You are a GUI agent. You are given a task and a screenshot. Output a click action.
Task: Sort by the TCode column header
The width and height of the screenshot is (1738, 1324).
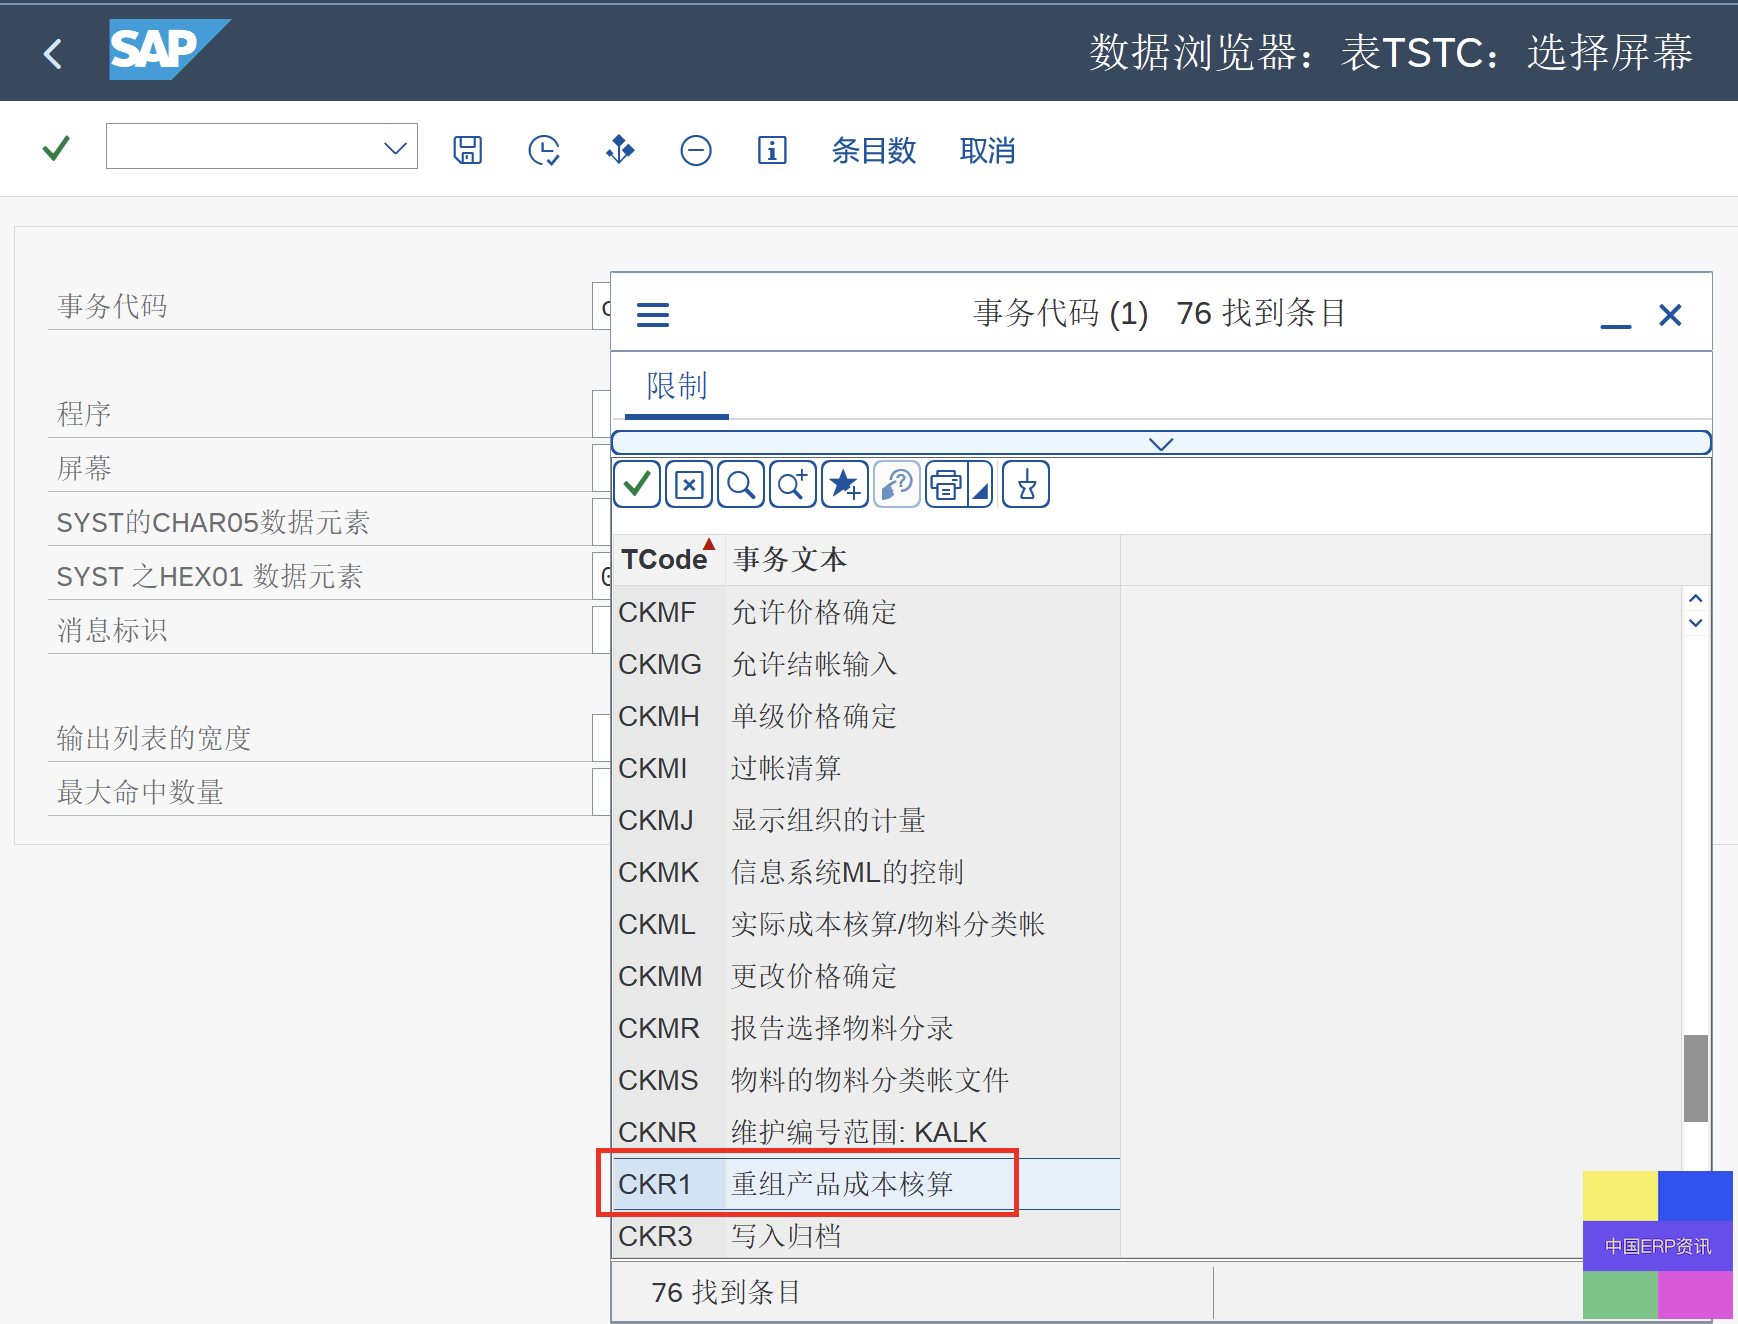667,559
